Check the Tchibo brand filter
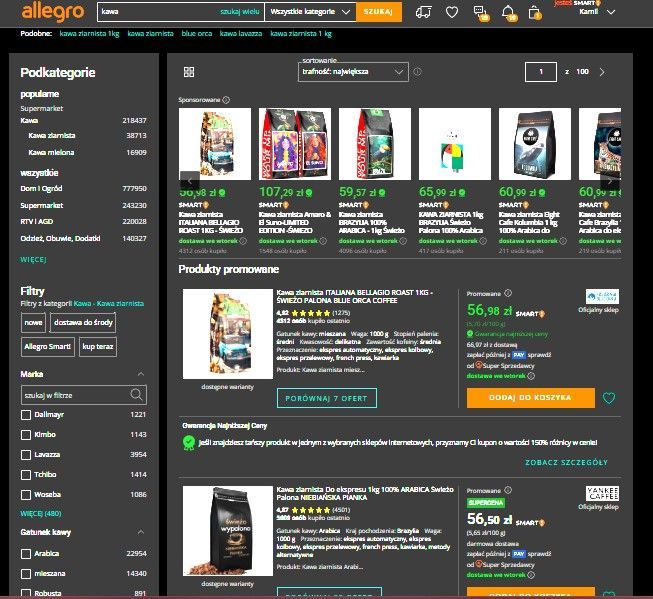 click(26, 475)
